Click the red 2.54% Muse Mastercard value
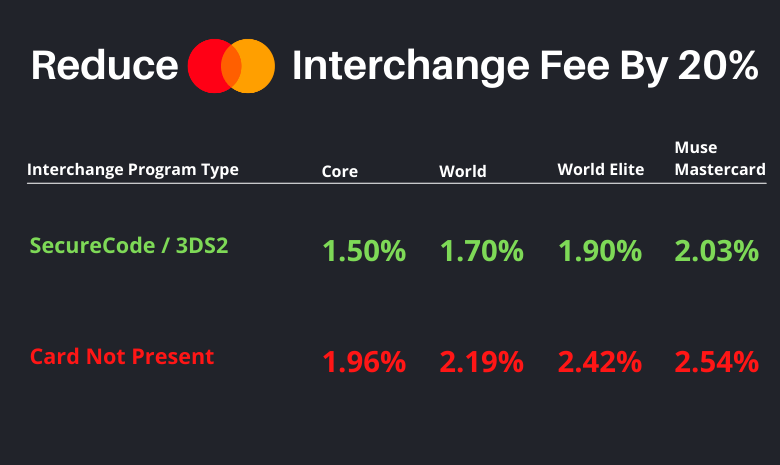The width and height of the screenshot is (780, 465). point(716,362)
